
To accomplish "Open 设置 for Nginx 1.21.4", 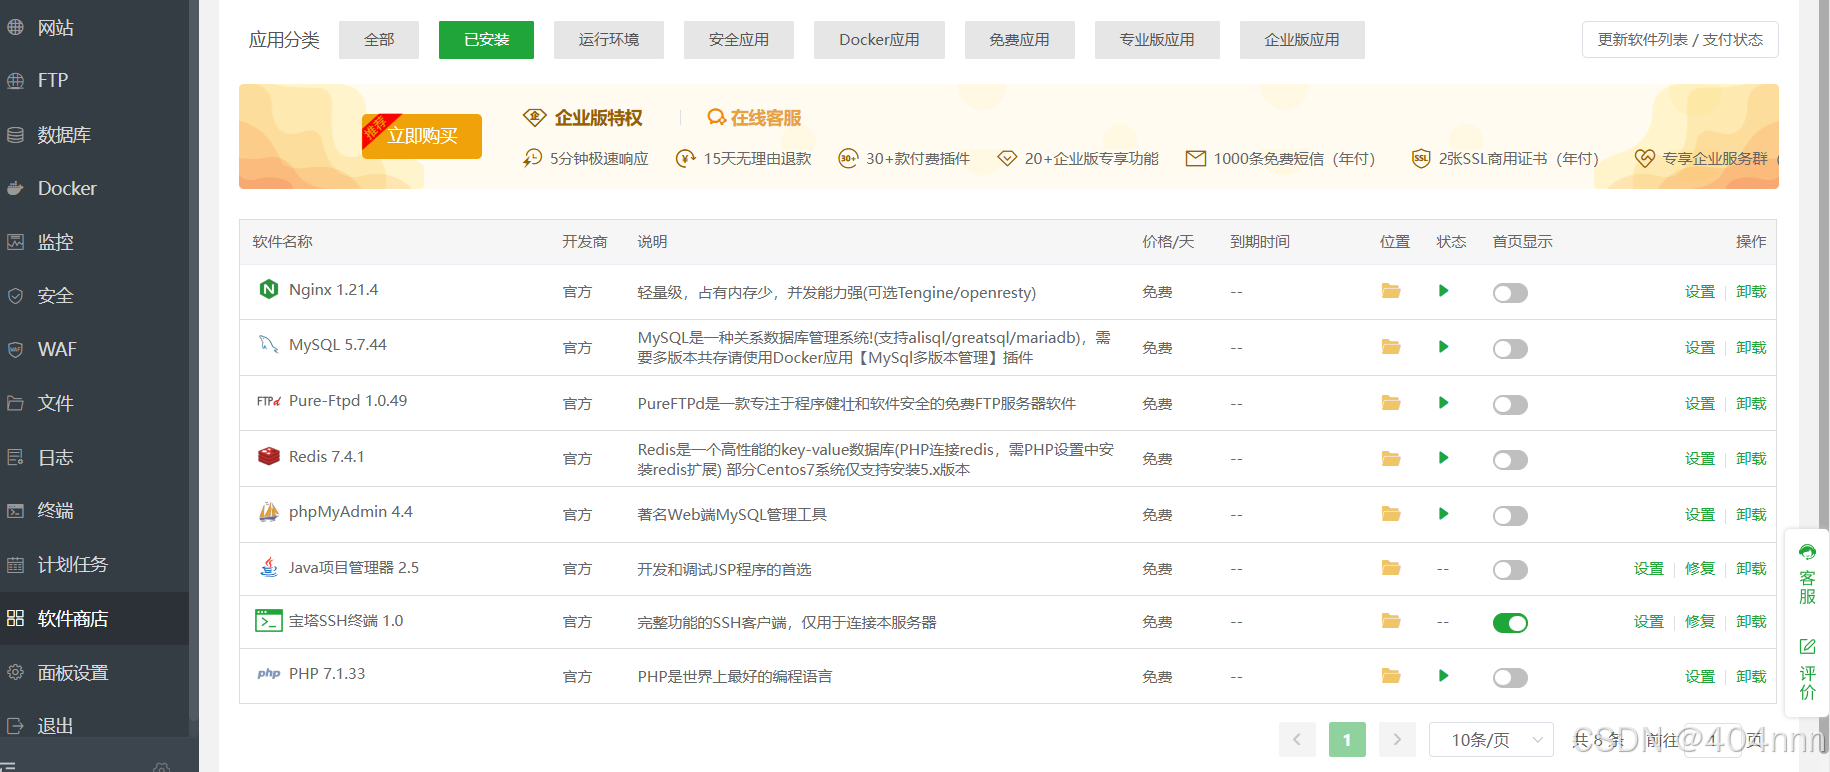I will 1700,292.
